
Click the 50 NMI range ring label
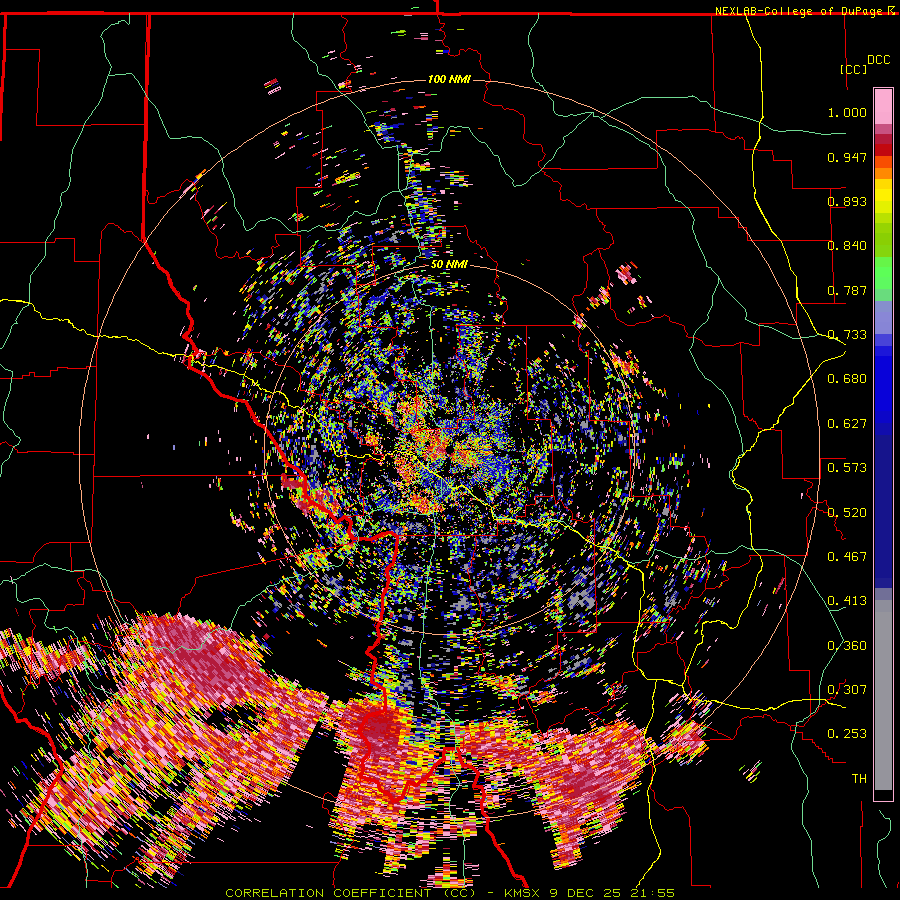pyautogui.click(x=449, y=265)
